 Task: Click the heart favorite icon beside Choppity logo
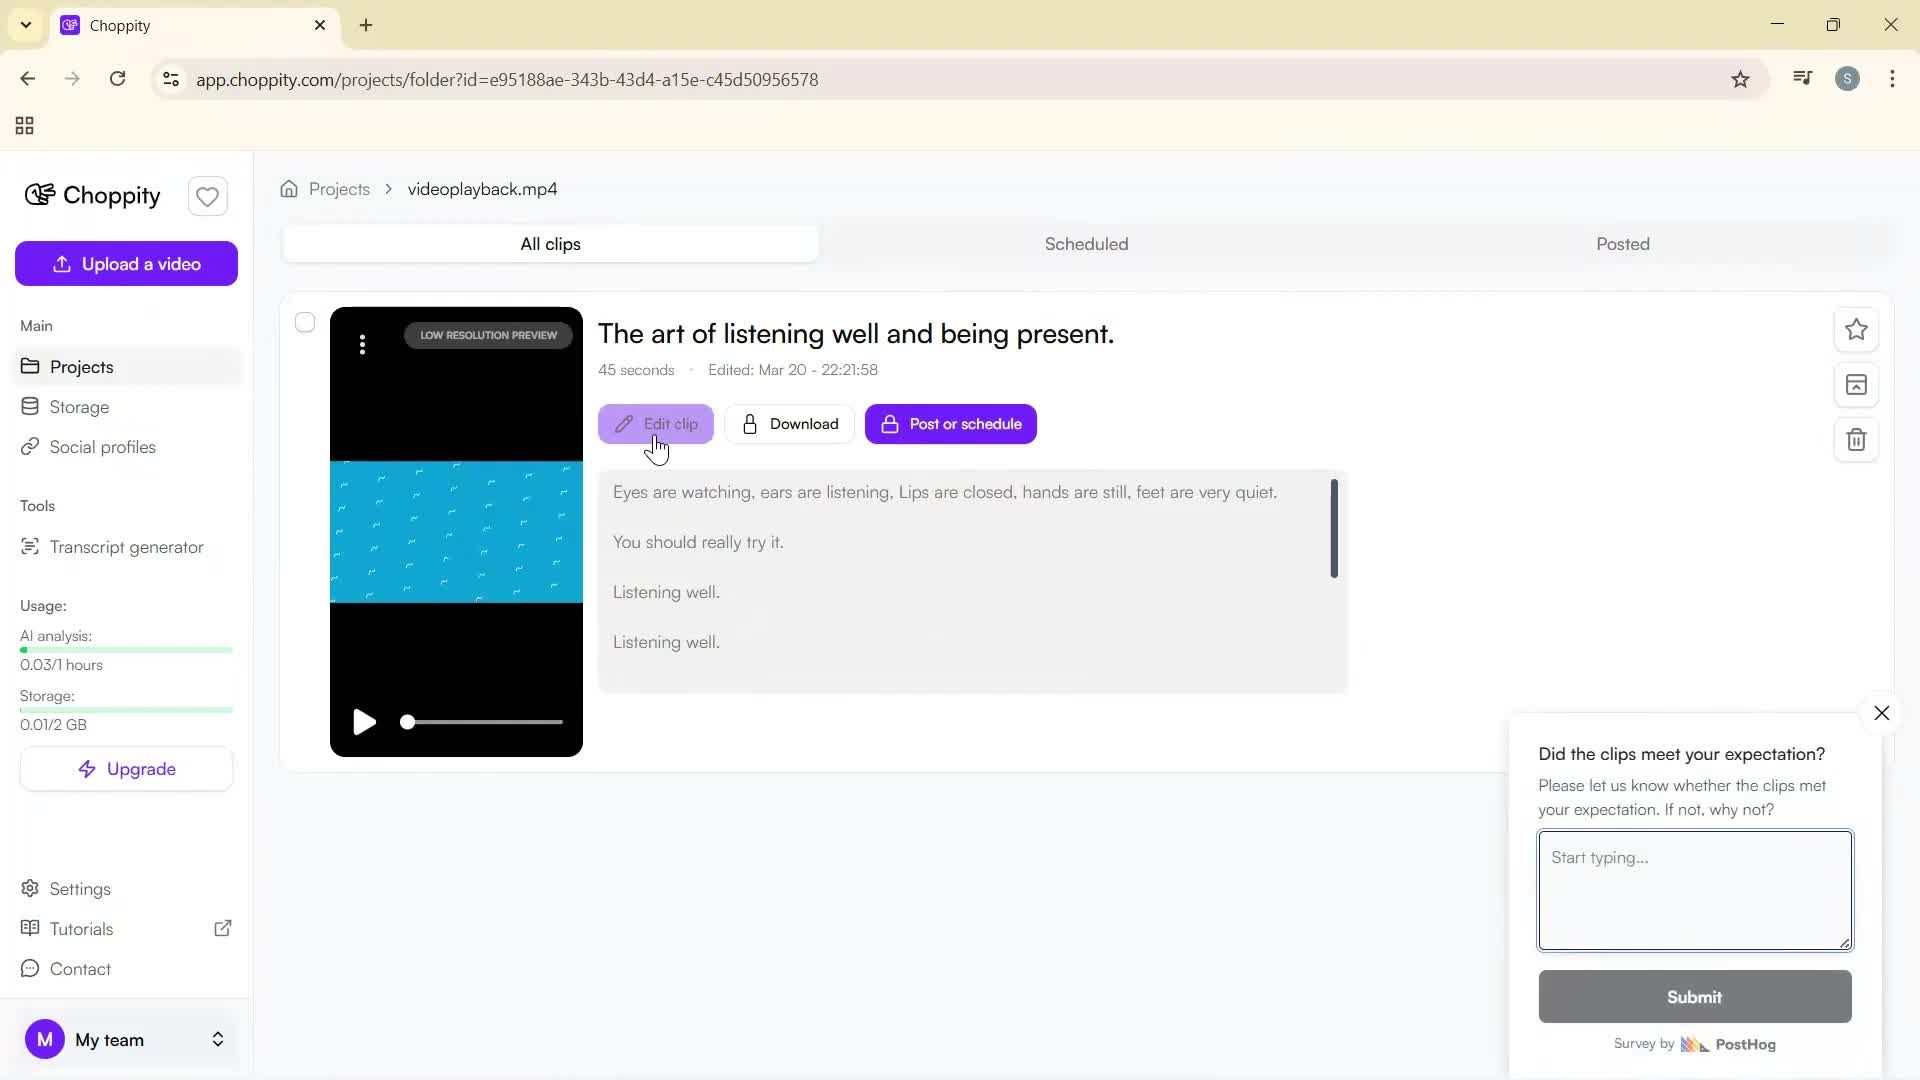pyautogui.click(x=207, y=196)
